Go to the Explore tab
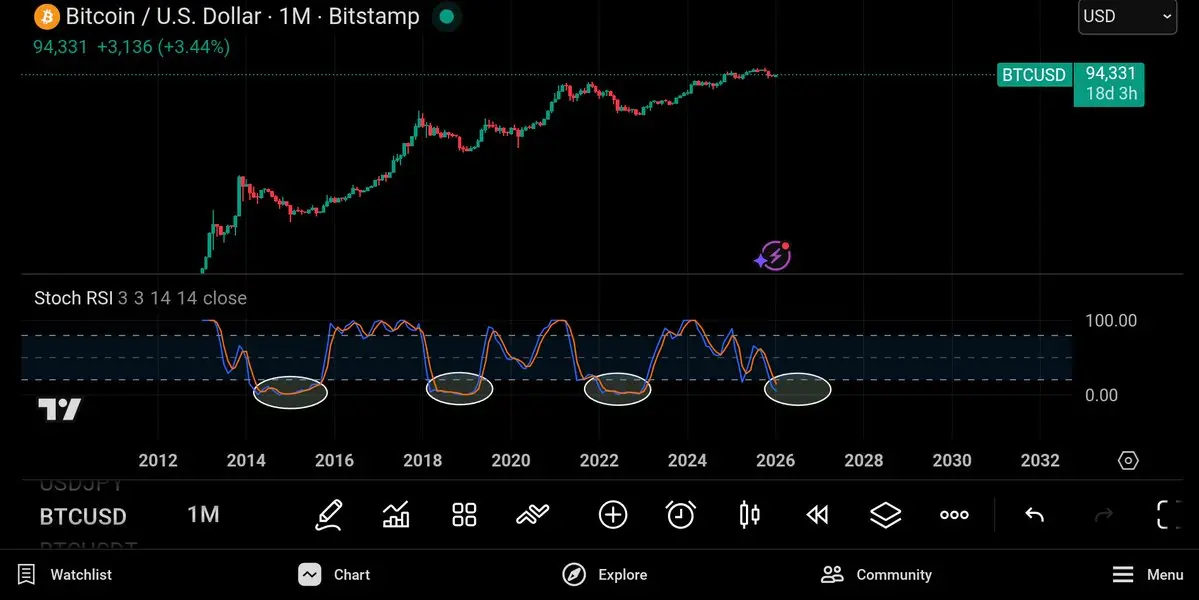This screenshot has height=600, width=1199. point(604,575)
